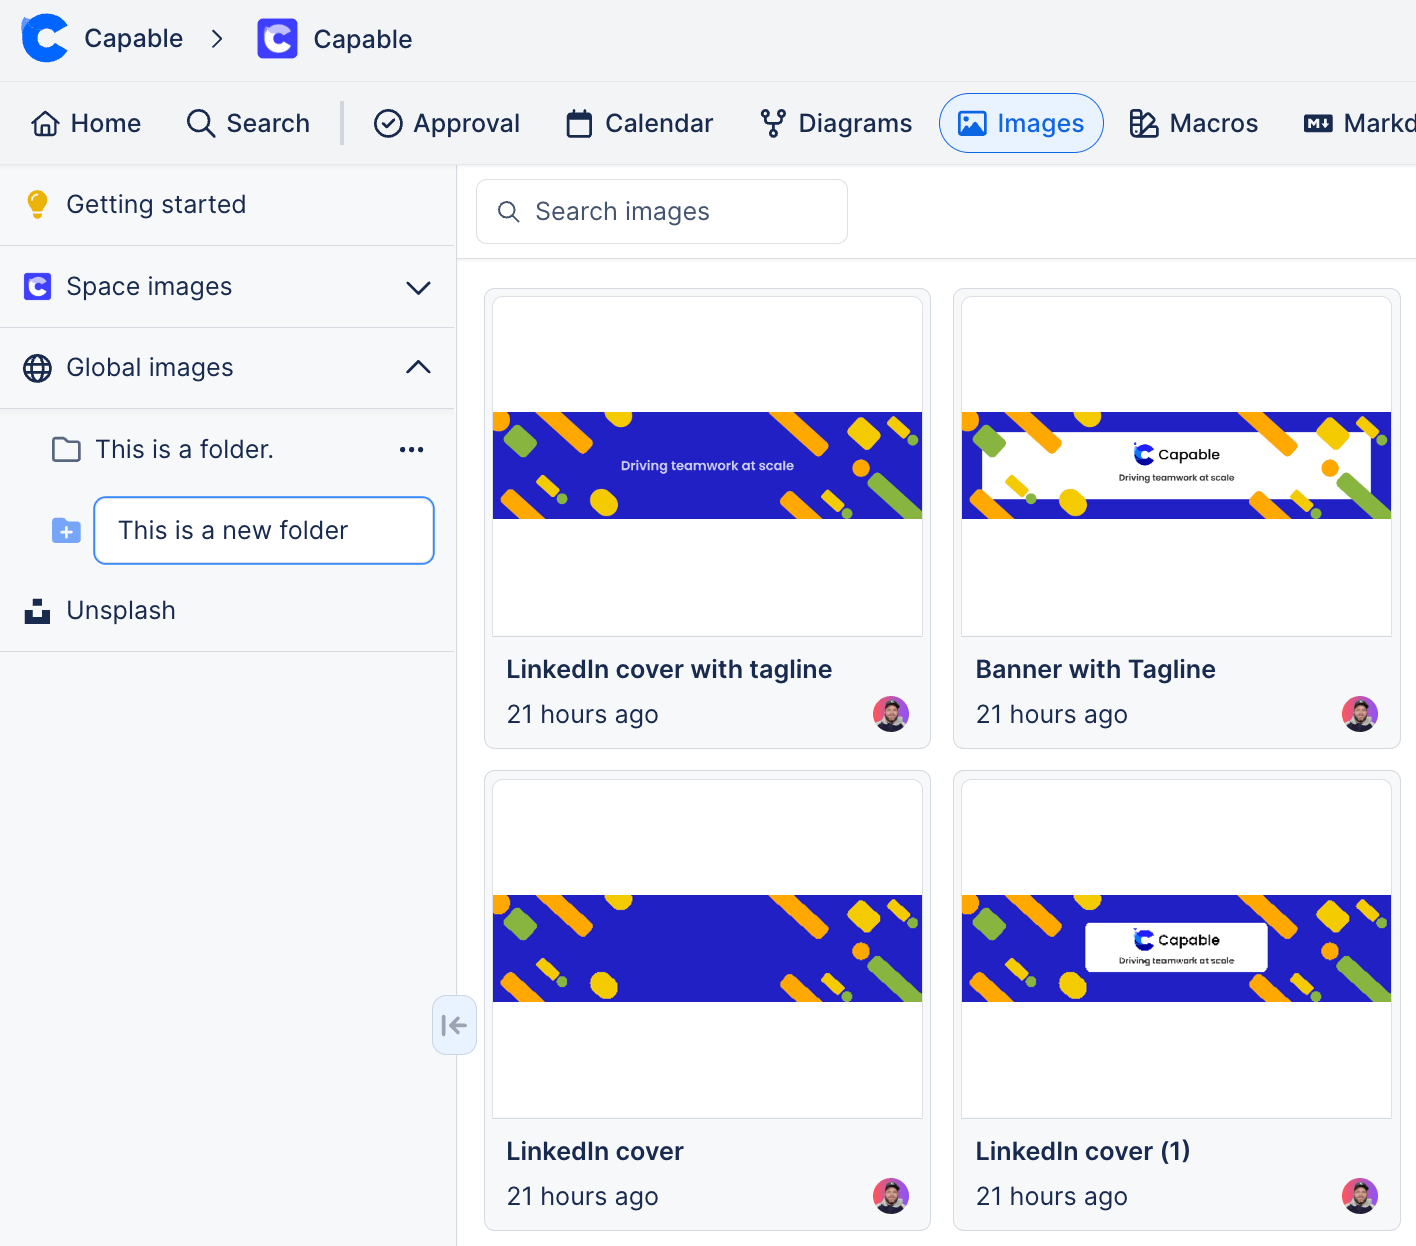Click the purple Capable space icon
This screenshot has height=1246, width=1416.
pyautogui.click(x=277, y=39)
